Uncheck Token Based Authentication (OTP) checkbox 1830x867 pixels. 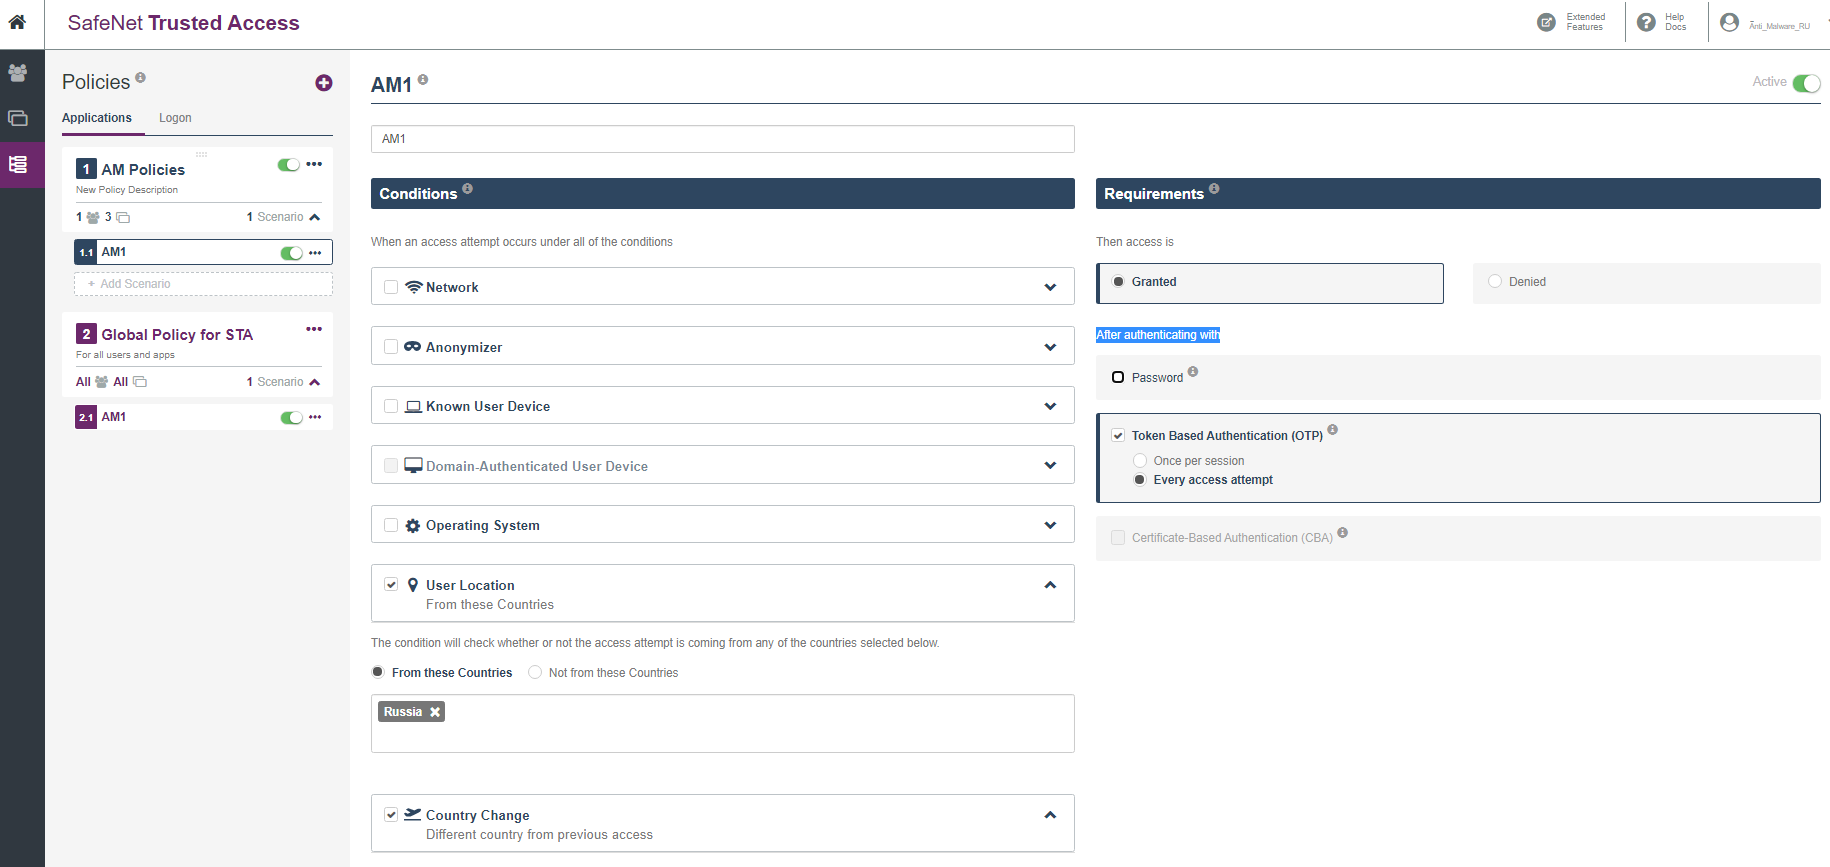[x=1118, y=436]
